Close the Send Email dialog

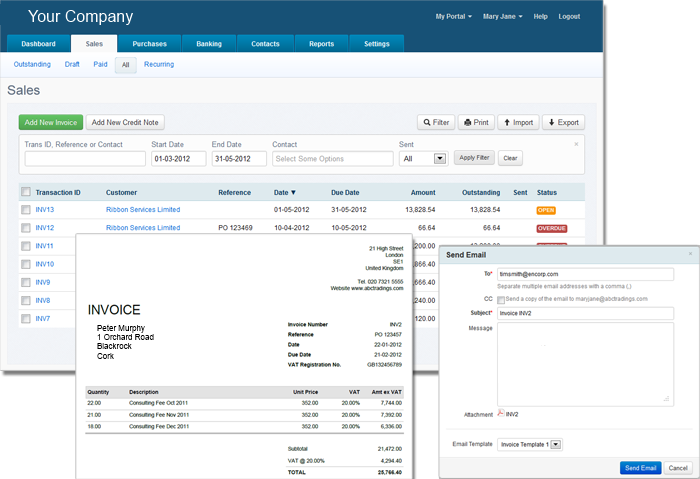tap(690, 254)
